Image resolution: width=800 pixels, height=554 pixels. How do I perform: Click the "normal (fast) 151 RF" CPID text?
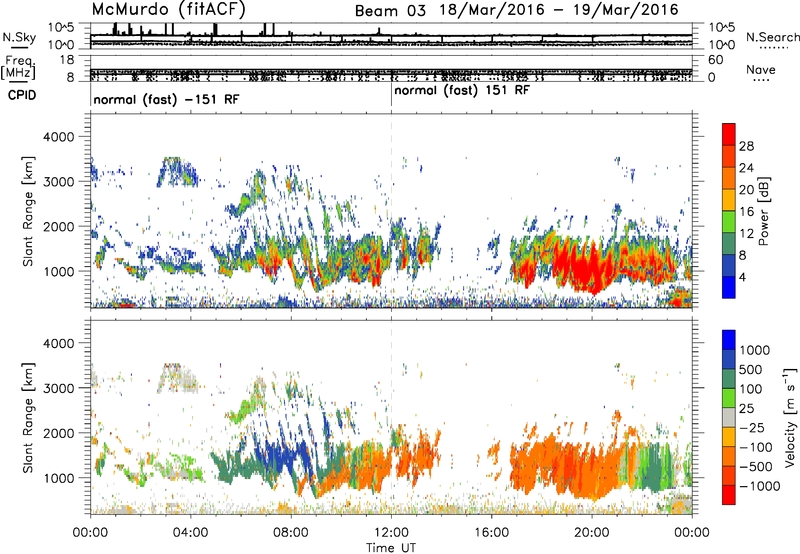[x=462, y=91]
